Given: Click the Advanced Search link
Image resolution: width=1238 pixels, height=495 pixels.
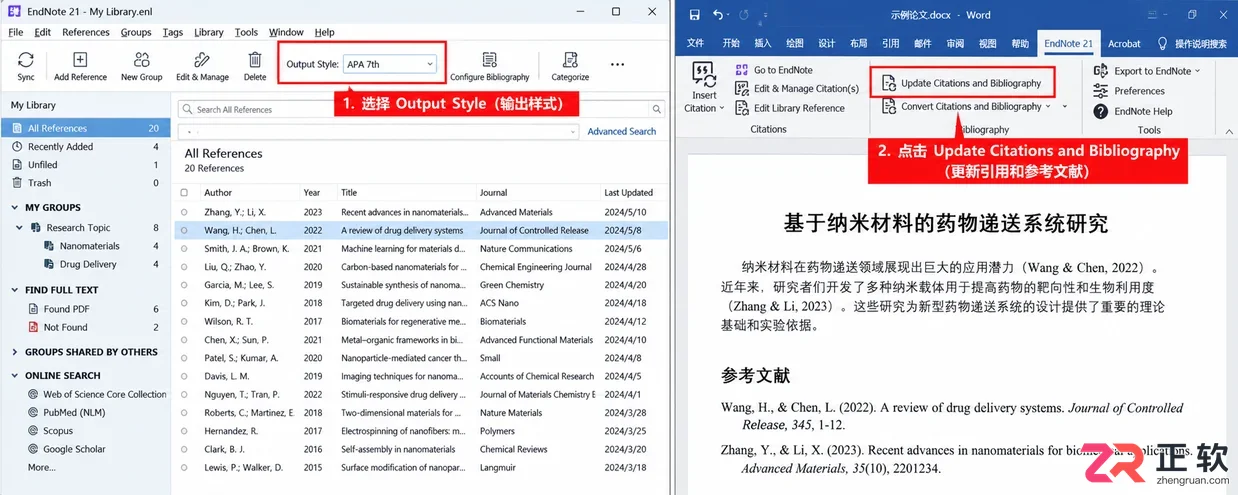Looking at the screenshot, I should [x=622, y=131].
